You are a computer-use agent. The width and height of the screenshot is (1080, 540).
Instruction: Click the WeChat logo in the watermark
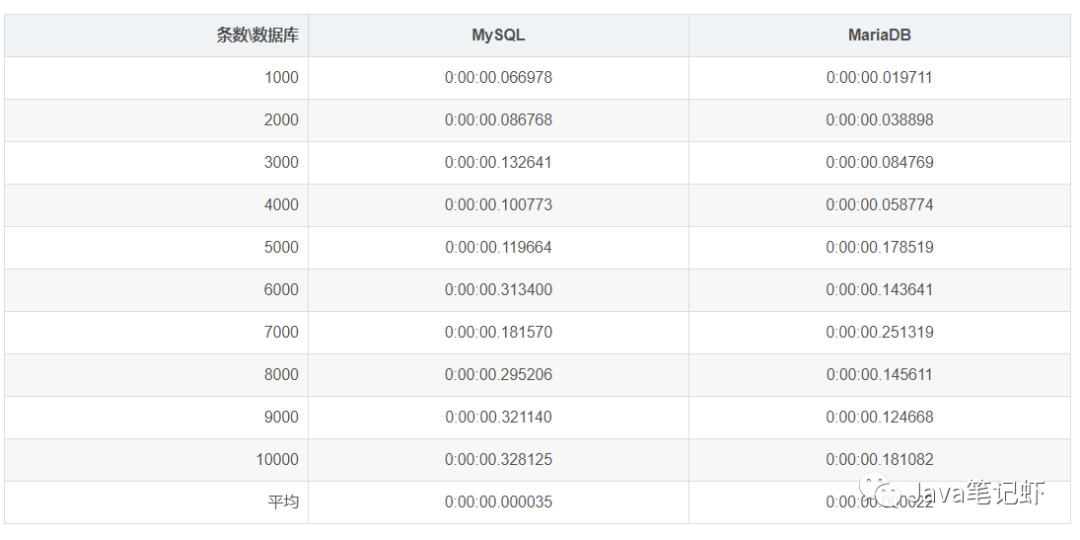click(x=881, y=492)
